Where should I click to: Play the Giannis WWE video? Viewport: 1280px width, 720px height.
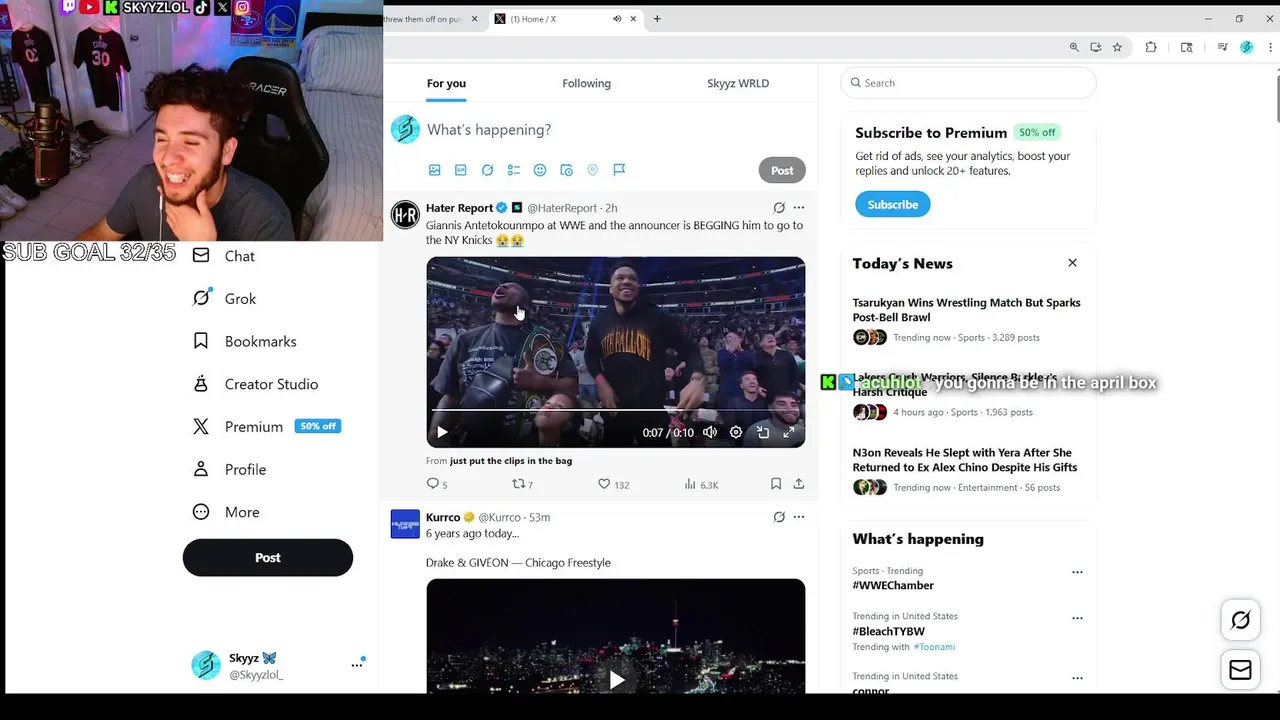(x=442, y=432)
